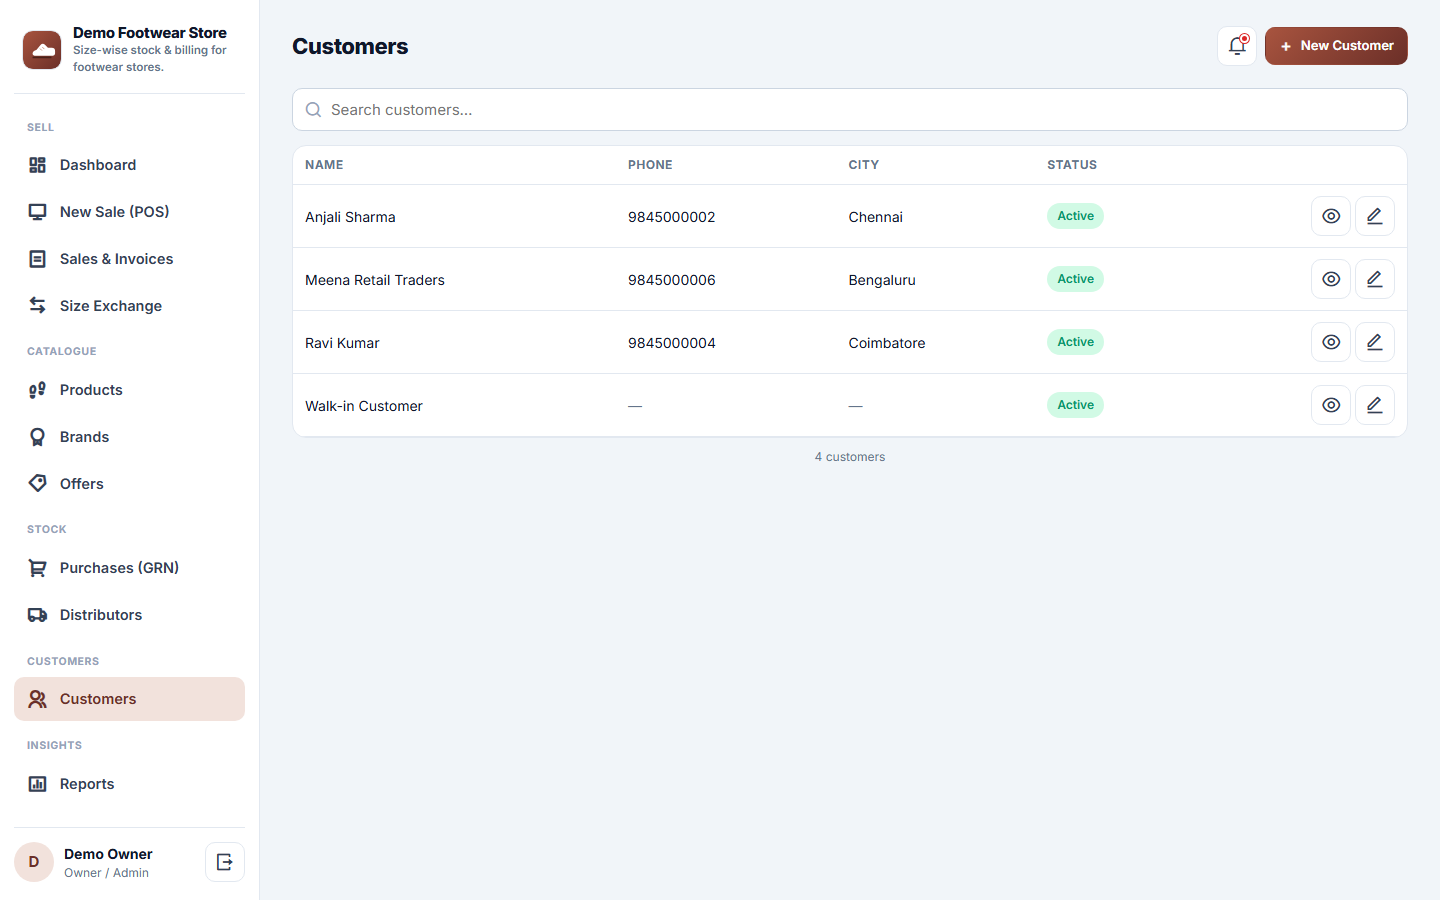Click the Demo Owner avatar
The height and width of the screenshot is (900, 1440).
pyautogui.click(x=34, y=862)
